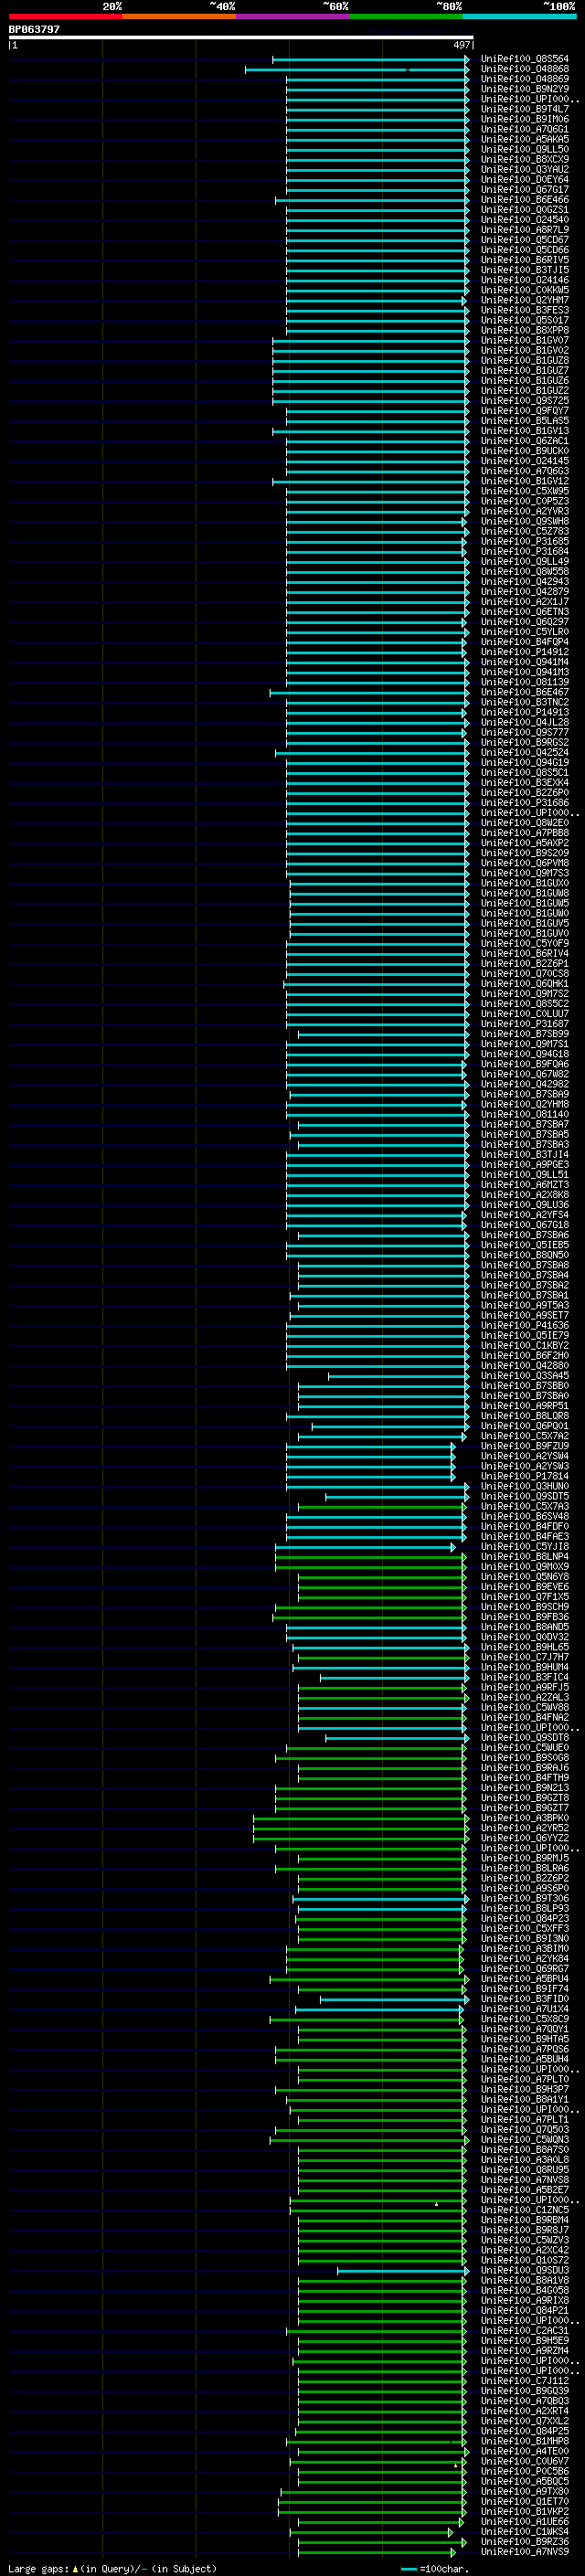Viewport: 585px width, 2576px height.
Task: Select the UniRef100_C5XW95 label
Action: tap(525, 491)
